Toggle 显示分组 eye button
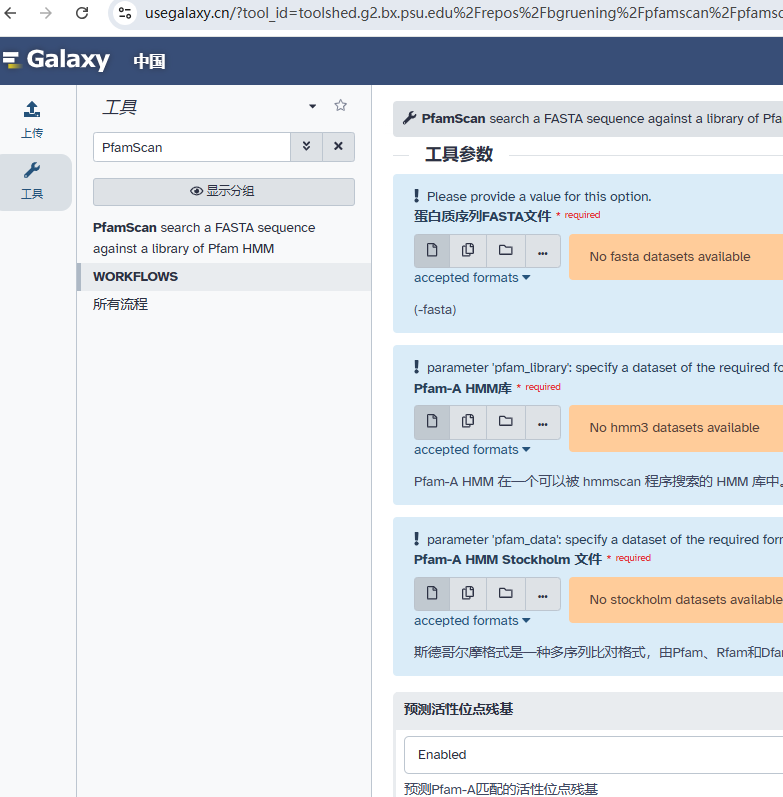 point(224,191)
